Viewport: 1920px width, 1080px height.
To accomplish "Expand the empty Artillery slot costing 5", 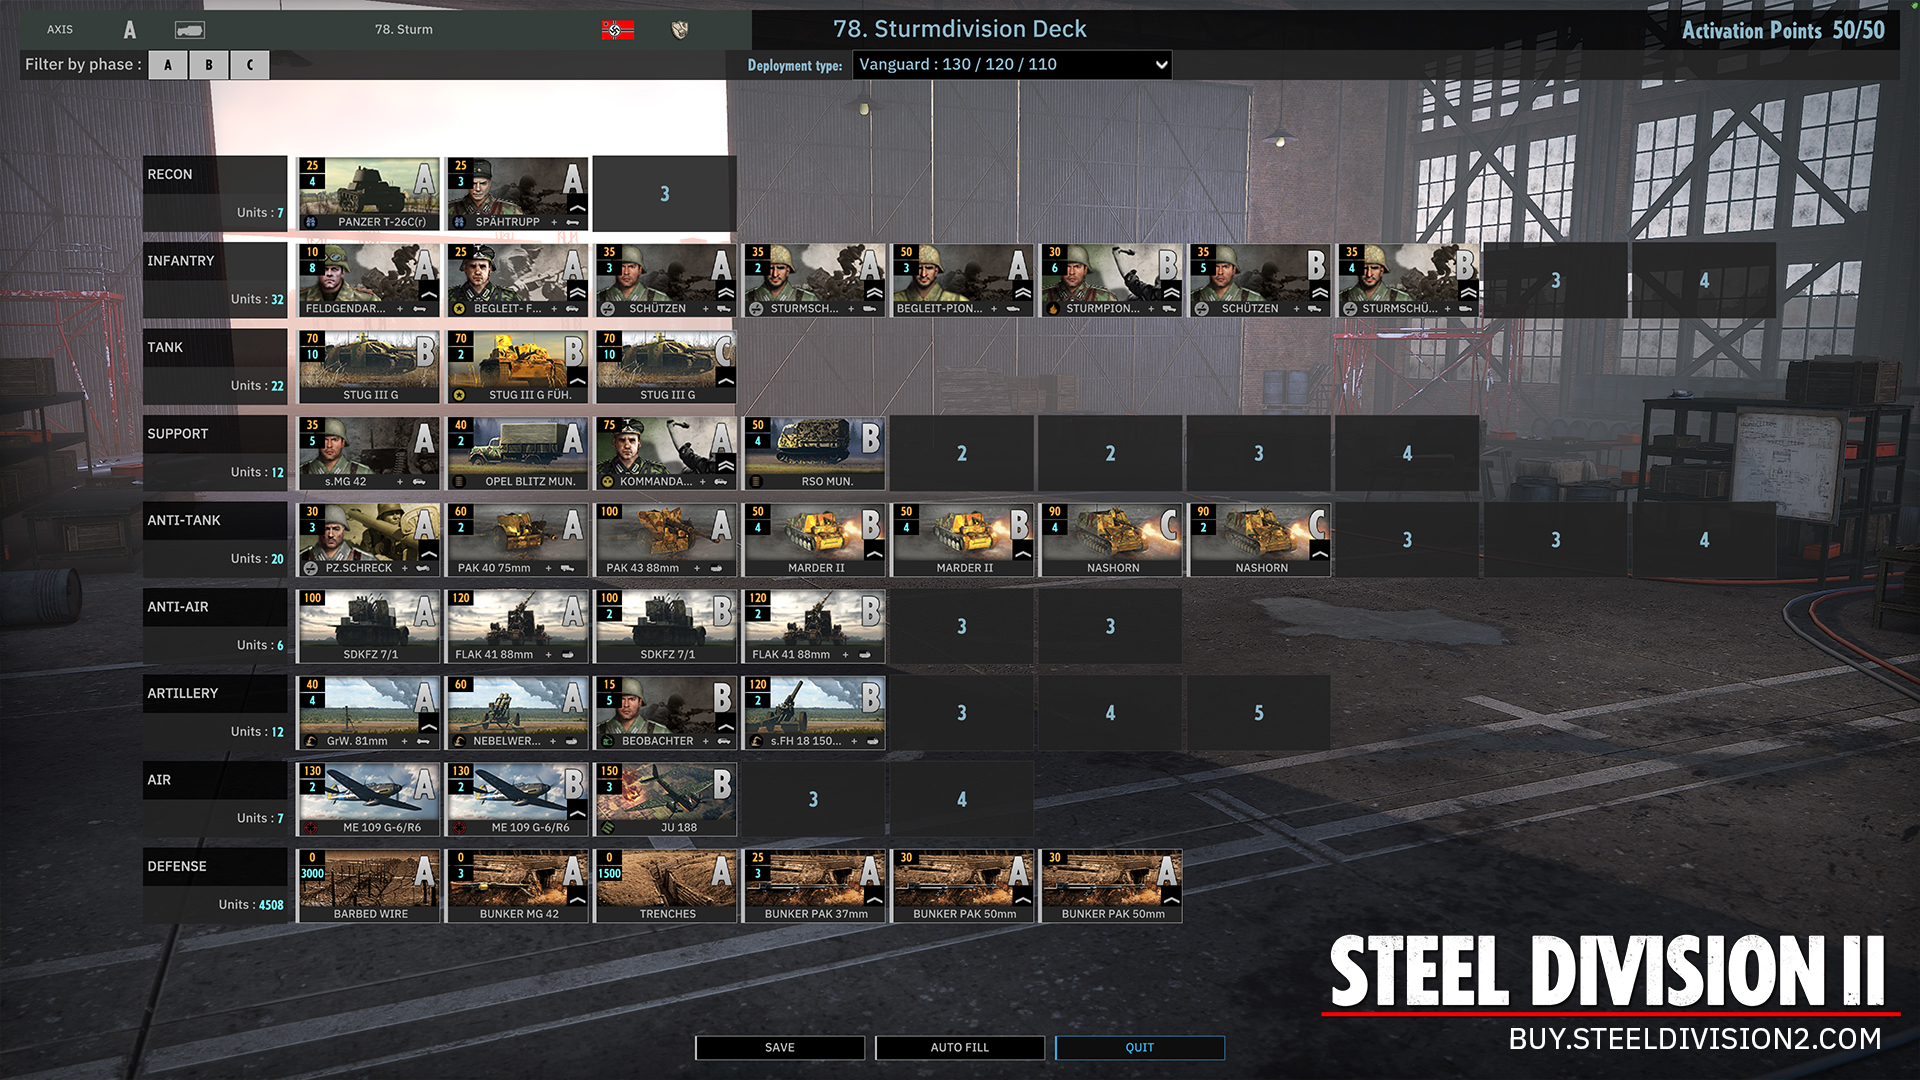I will tap(1258, 713).
